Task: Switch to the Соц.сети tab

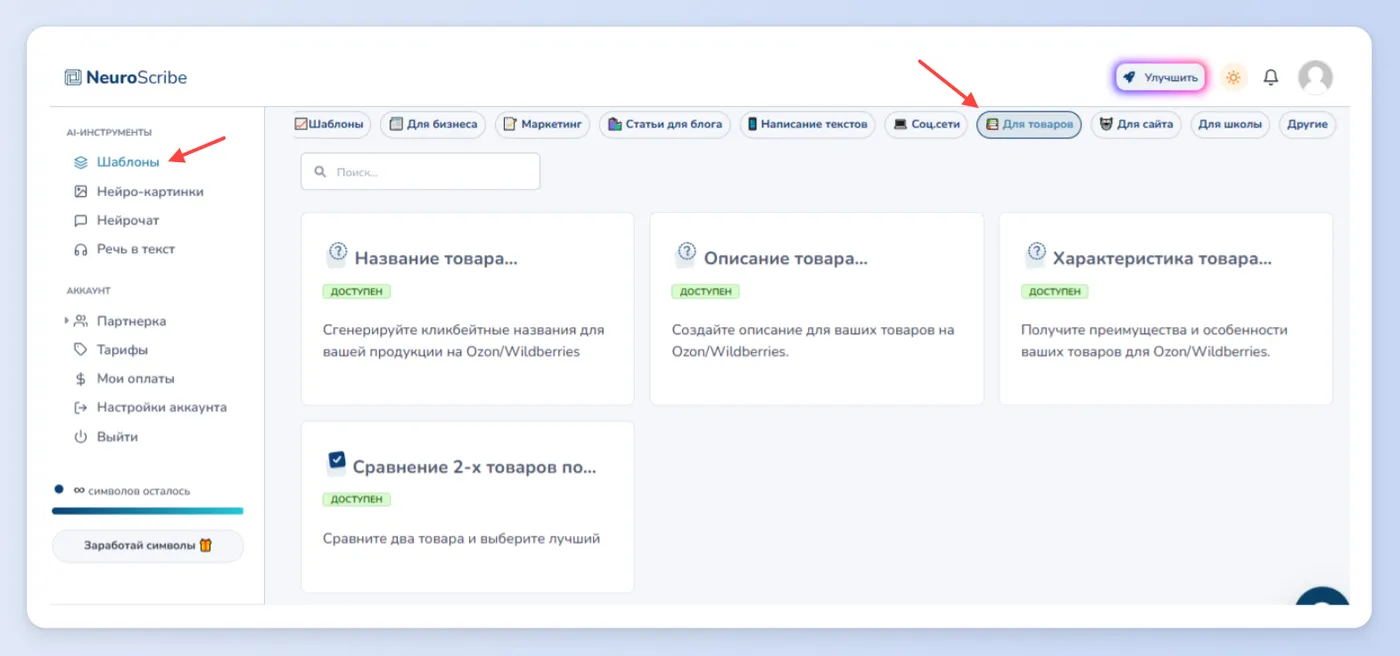Action: pos(927,125)
